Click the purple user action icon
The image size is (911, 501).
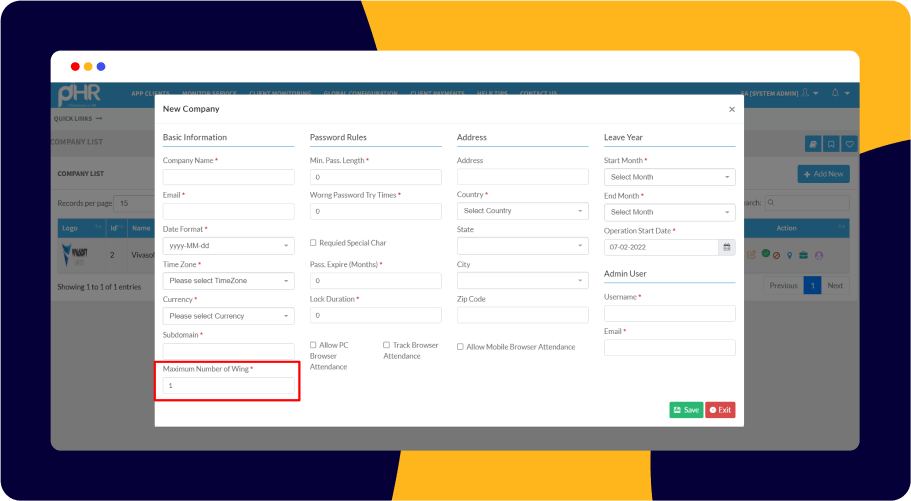tap(819, 255)
